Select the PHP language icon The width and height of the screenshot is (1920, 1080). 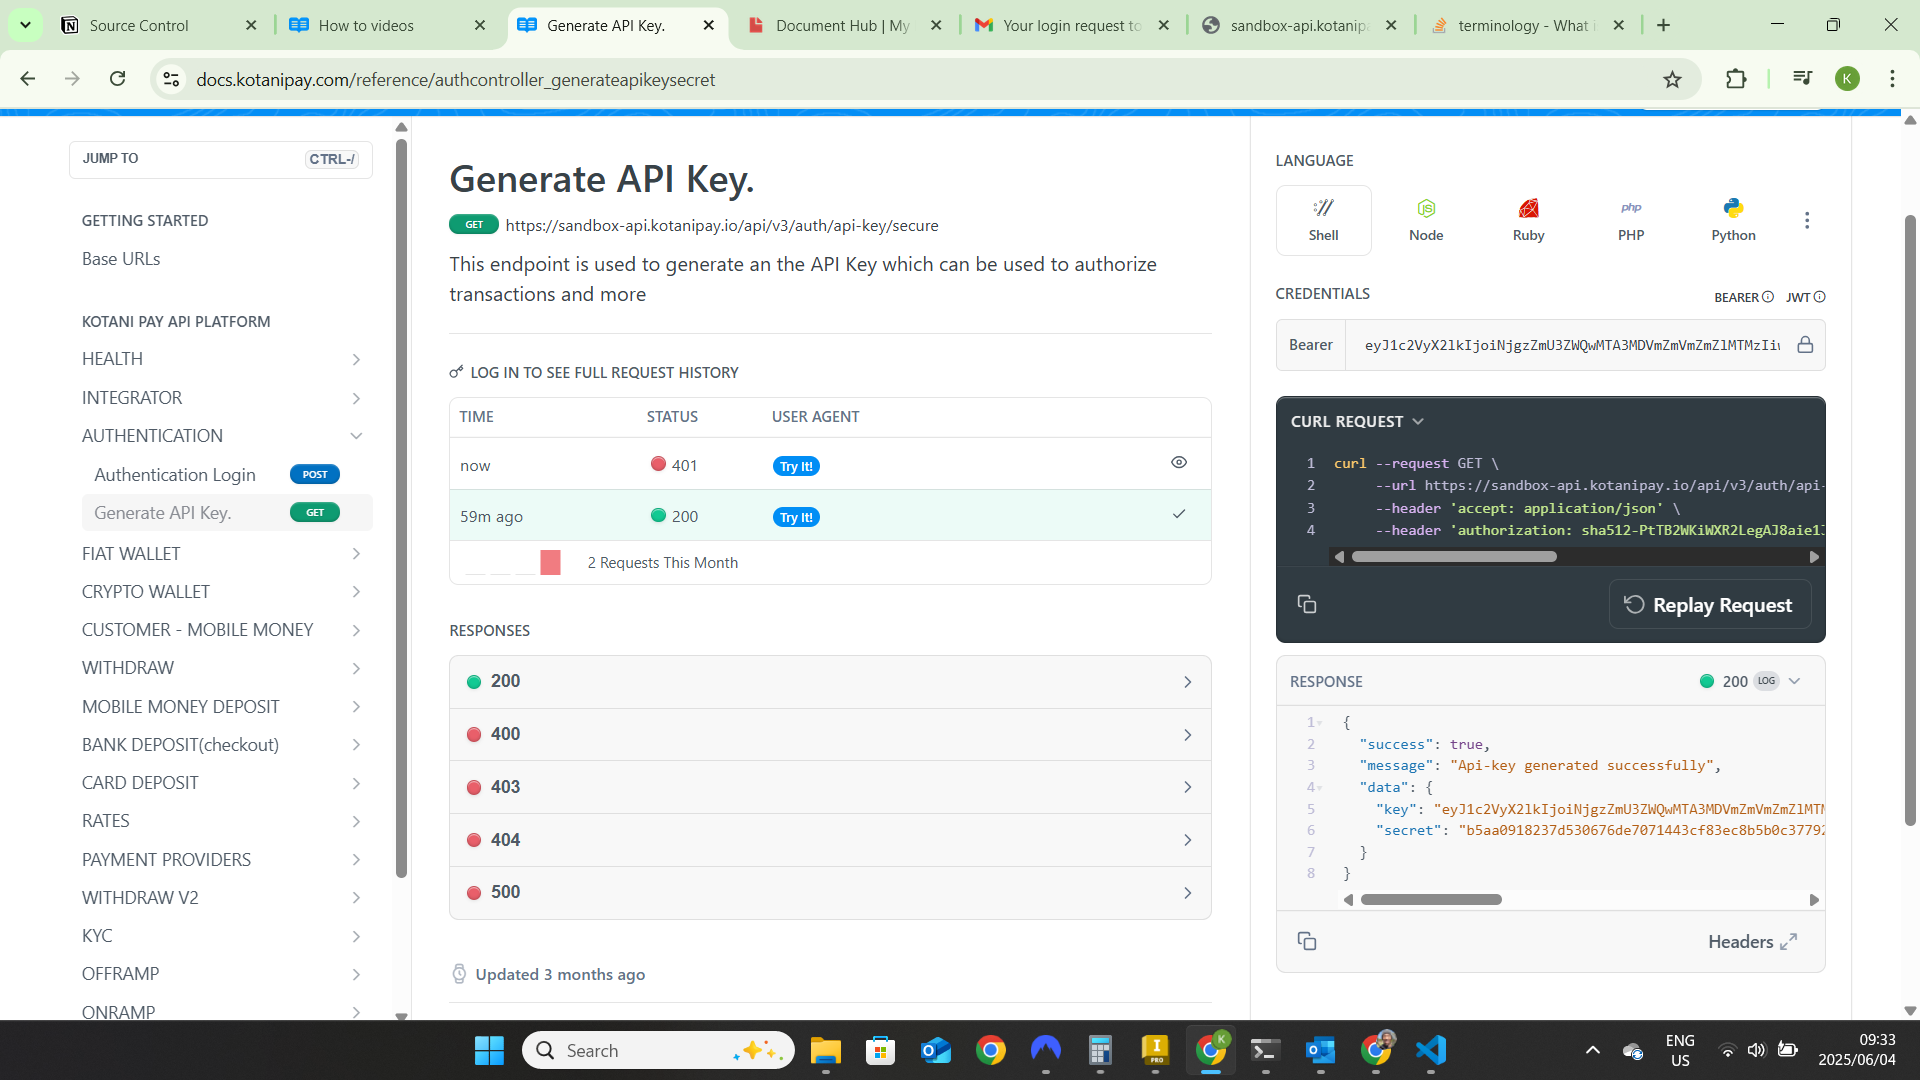click(1631, 220)
